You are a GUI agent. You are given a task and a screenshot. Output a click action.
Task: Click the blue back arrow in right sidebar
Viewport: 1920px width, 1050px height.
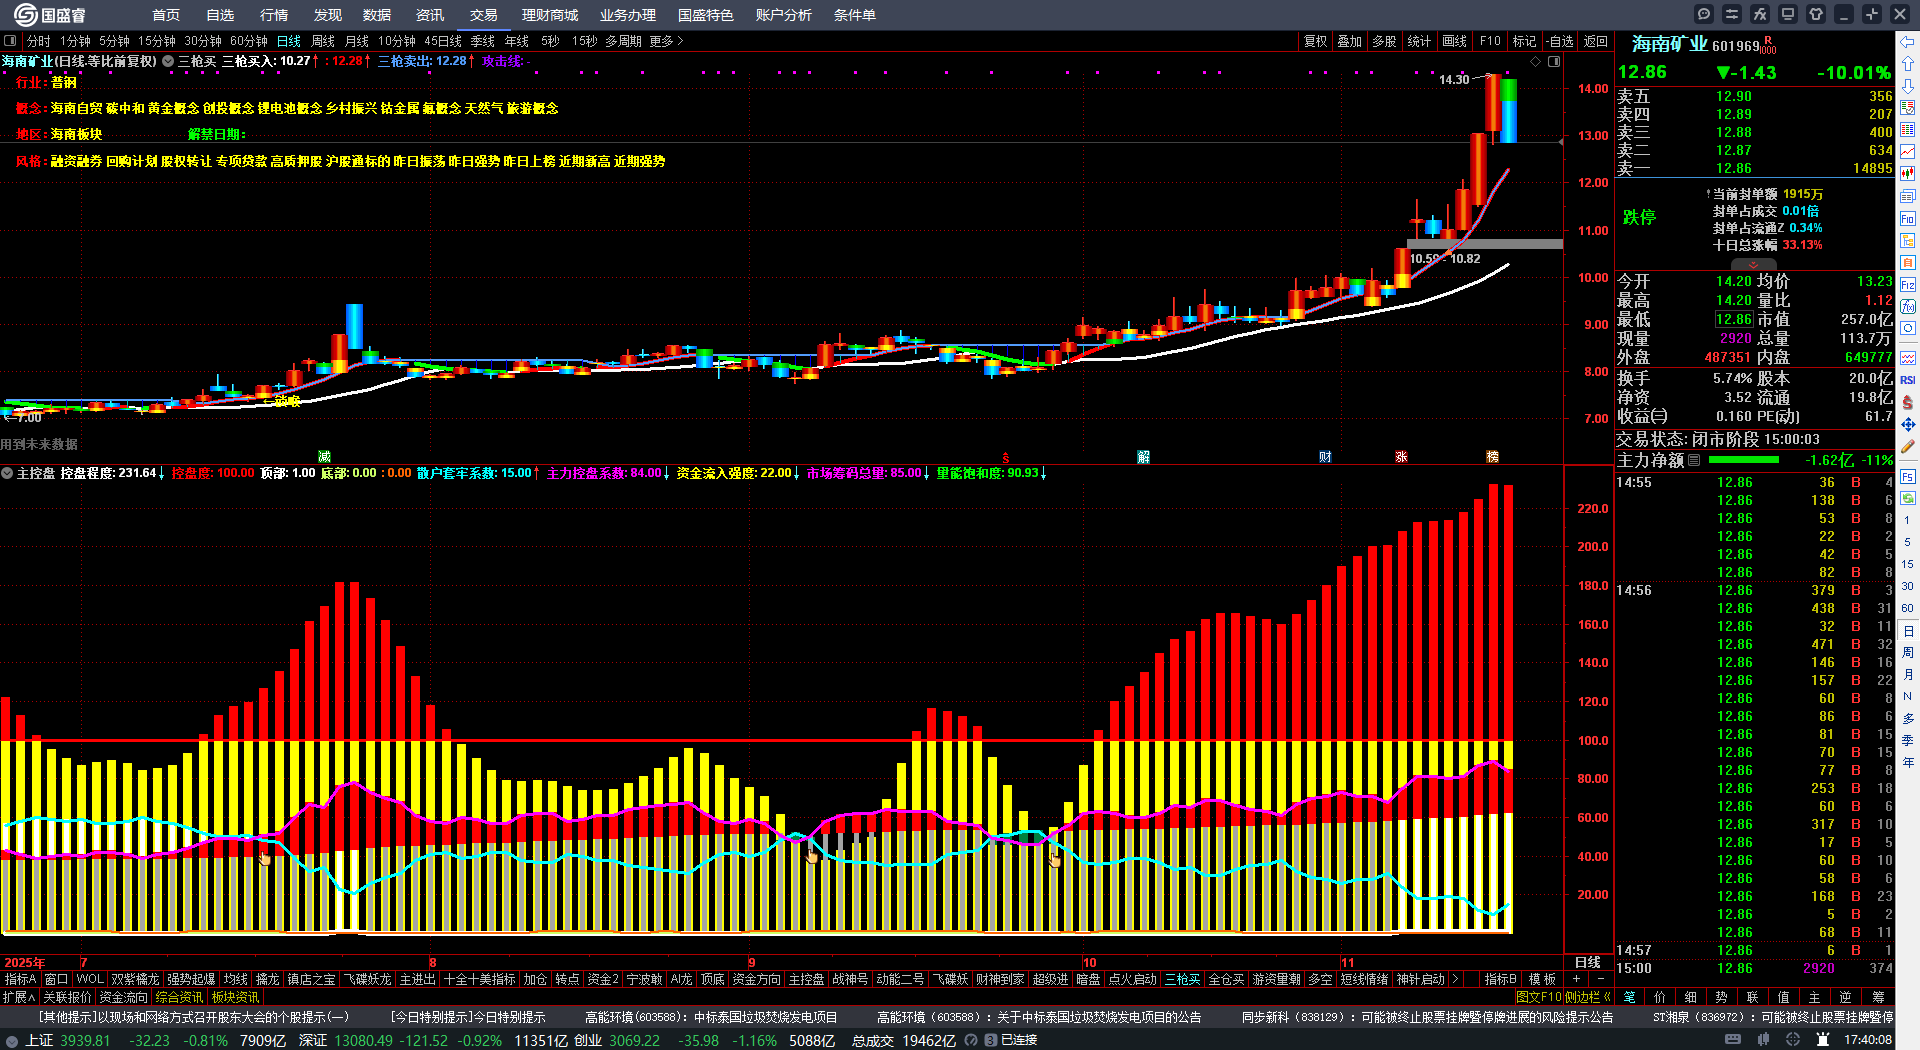(x=1908, y=42)
